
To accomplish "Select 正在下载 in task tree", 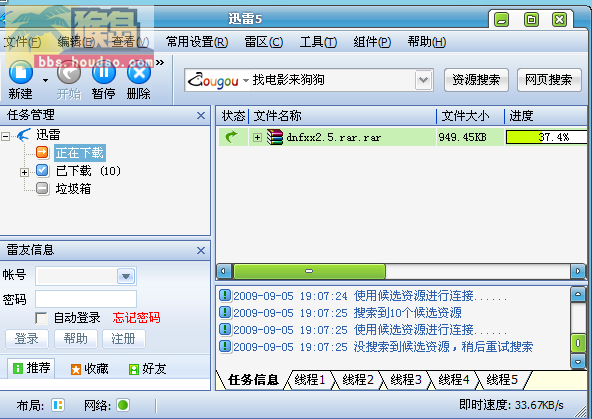I will [x=80, y=153].
